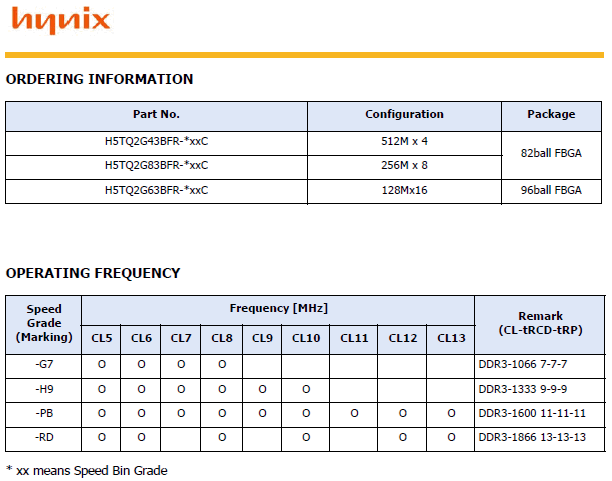Viewport: 612px width, 481px height.
Task: Select the Configuration column header
Action: point(404,114)
